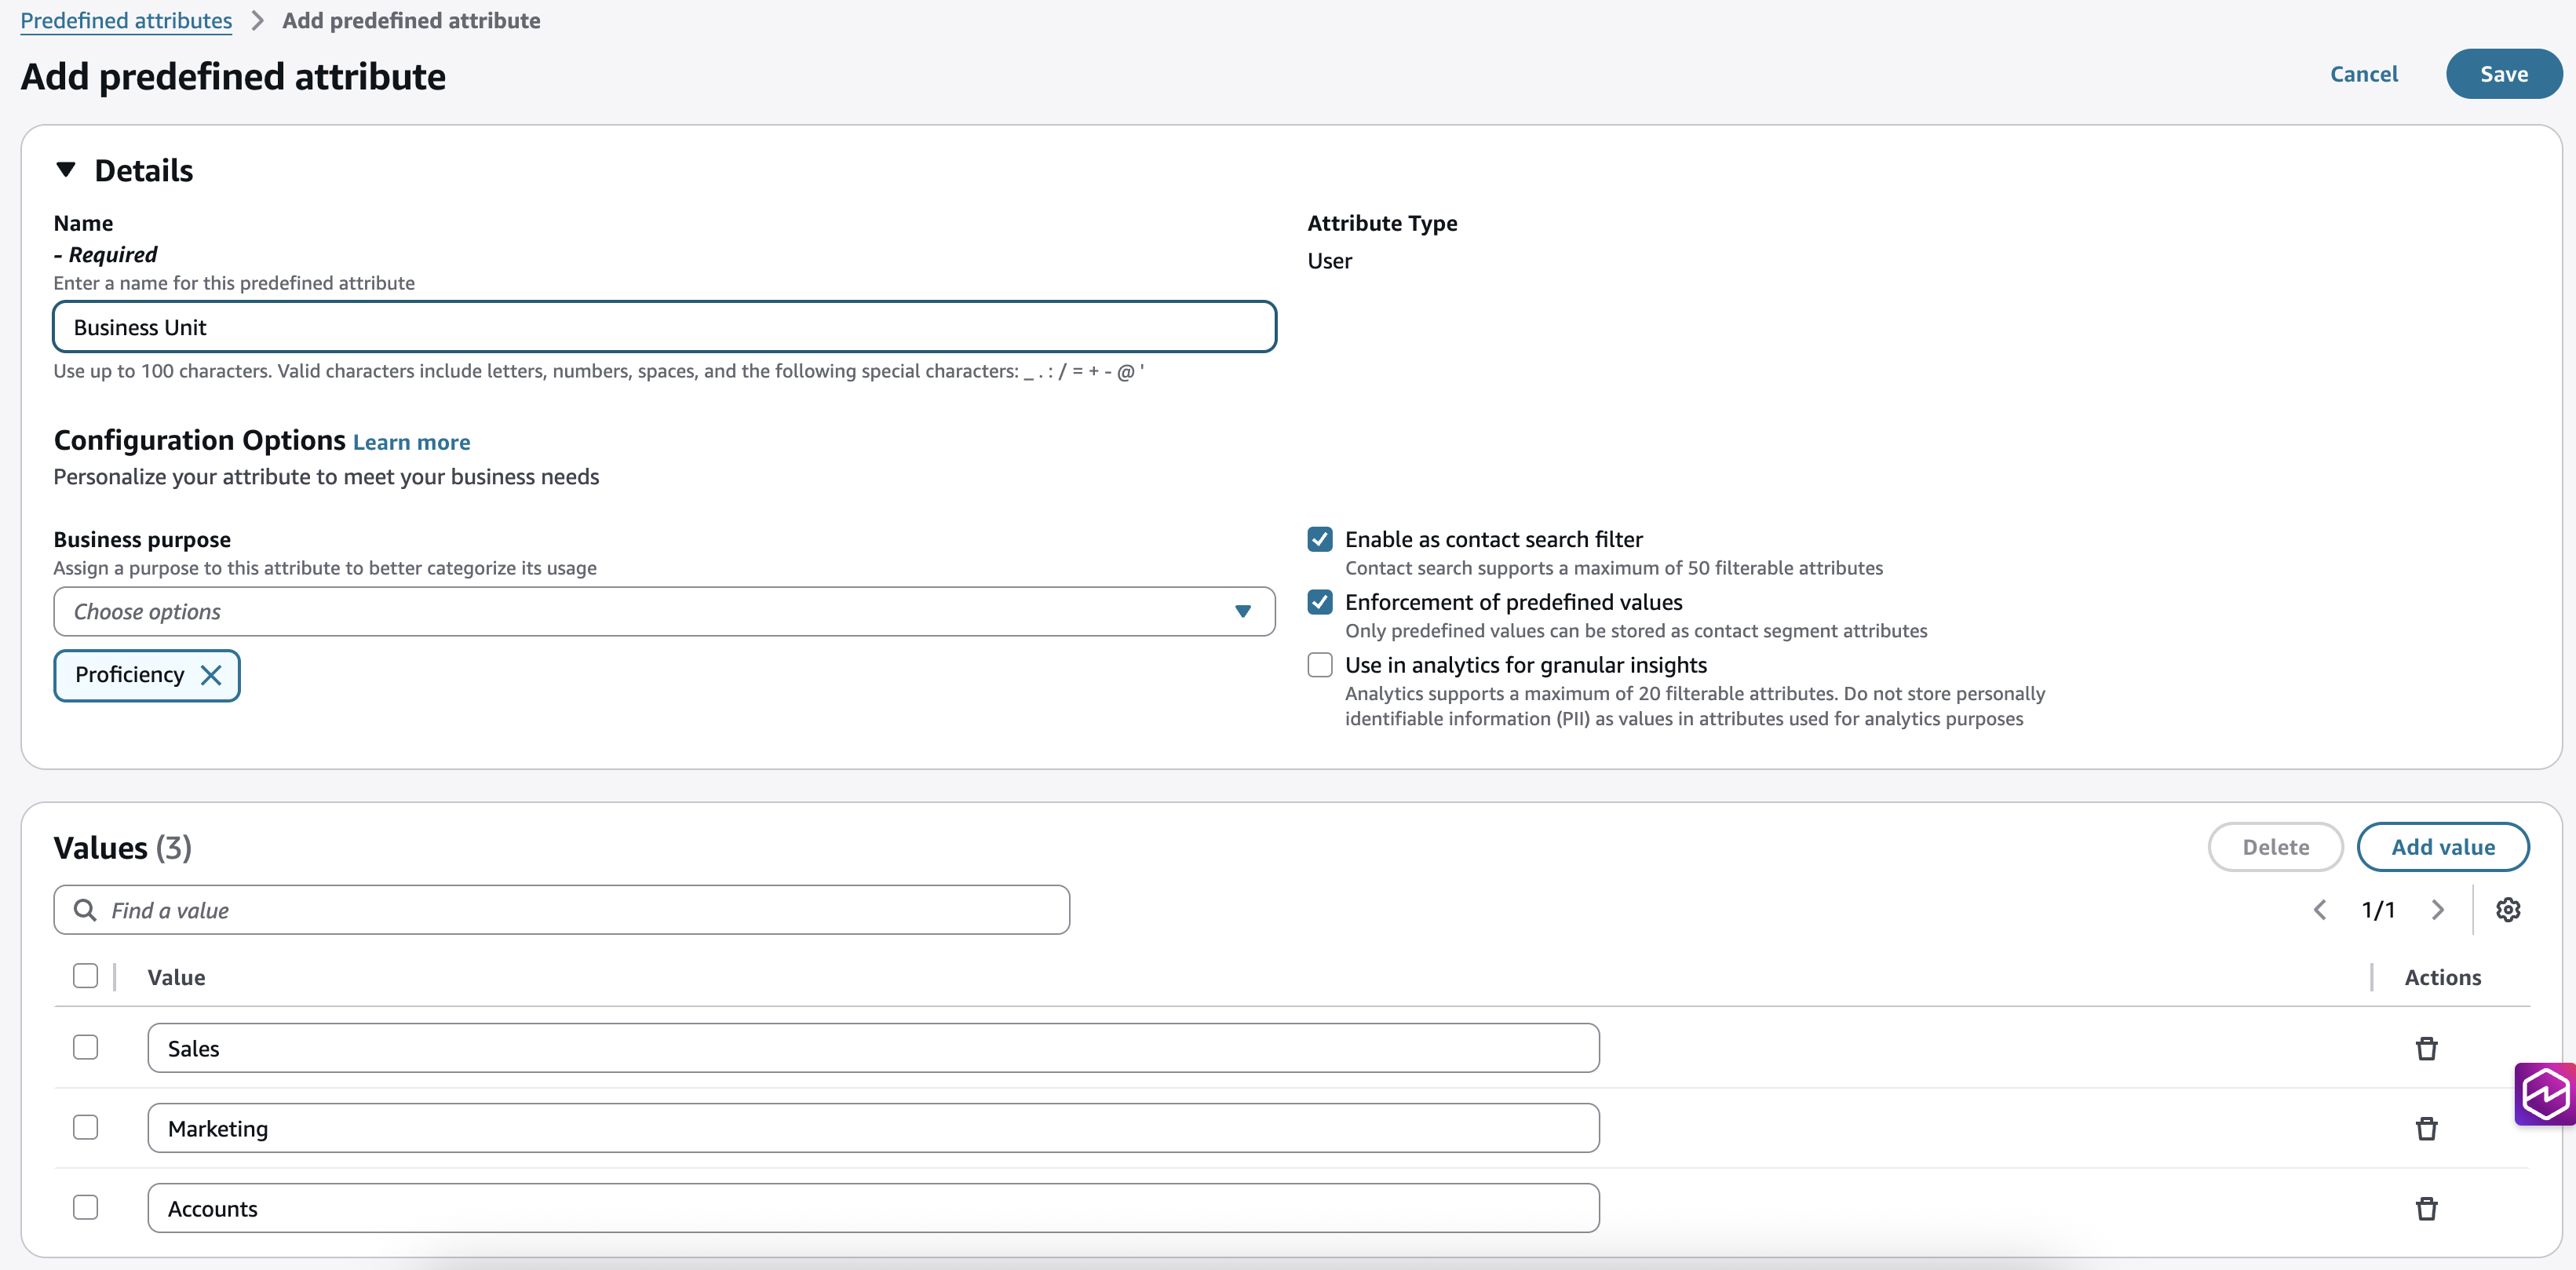2576x1270 pixels.
Task: Click into the Business Unit name field
Action: click(x=664, y=327)
